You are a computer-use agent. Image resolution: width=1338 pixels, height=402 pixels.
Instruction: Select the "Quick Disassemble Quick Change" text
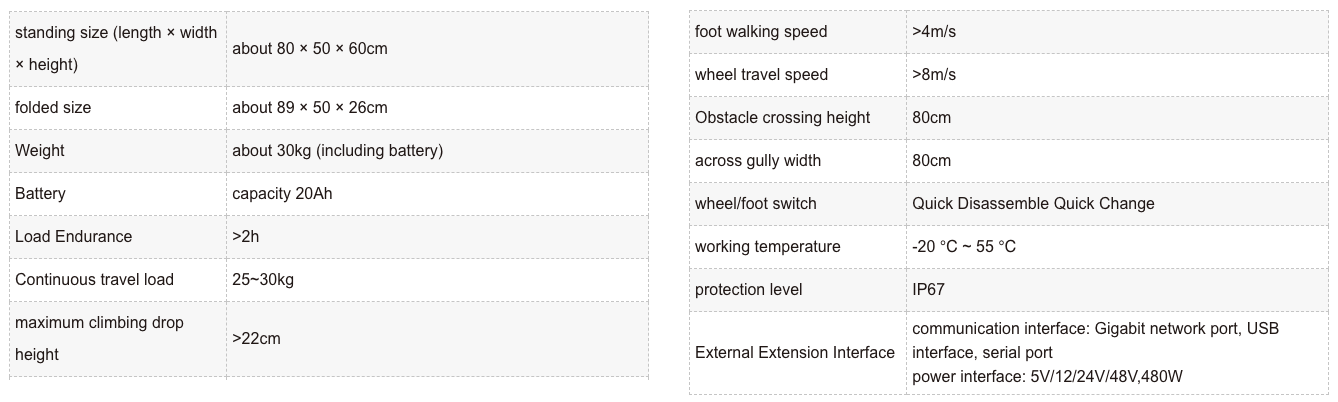click(x=1033, y=203)
